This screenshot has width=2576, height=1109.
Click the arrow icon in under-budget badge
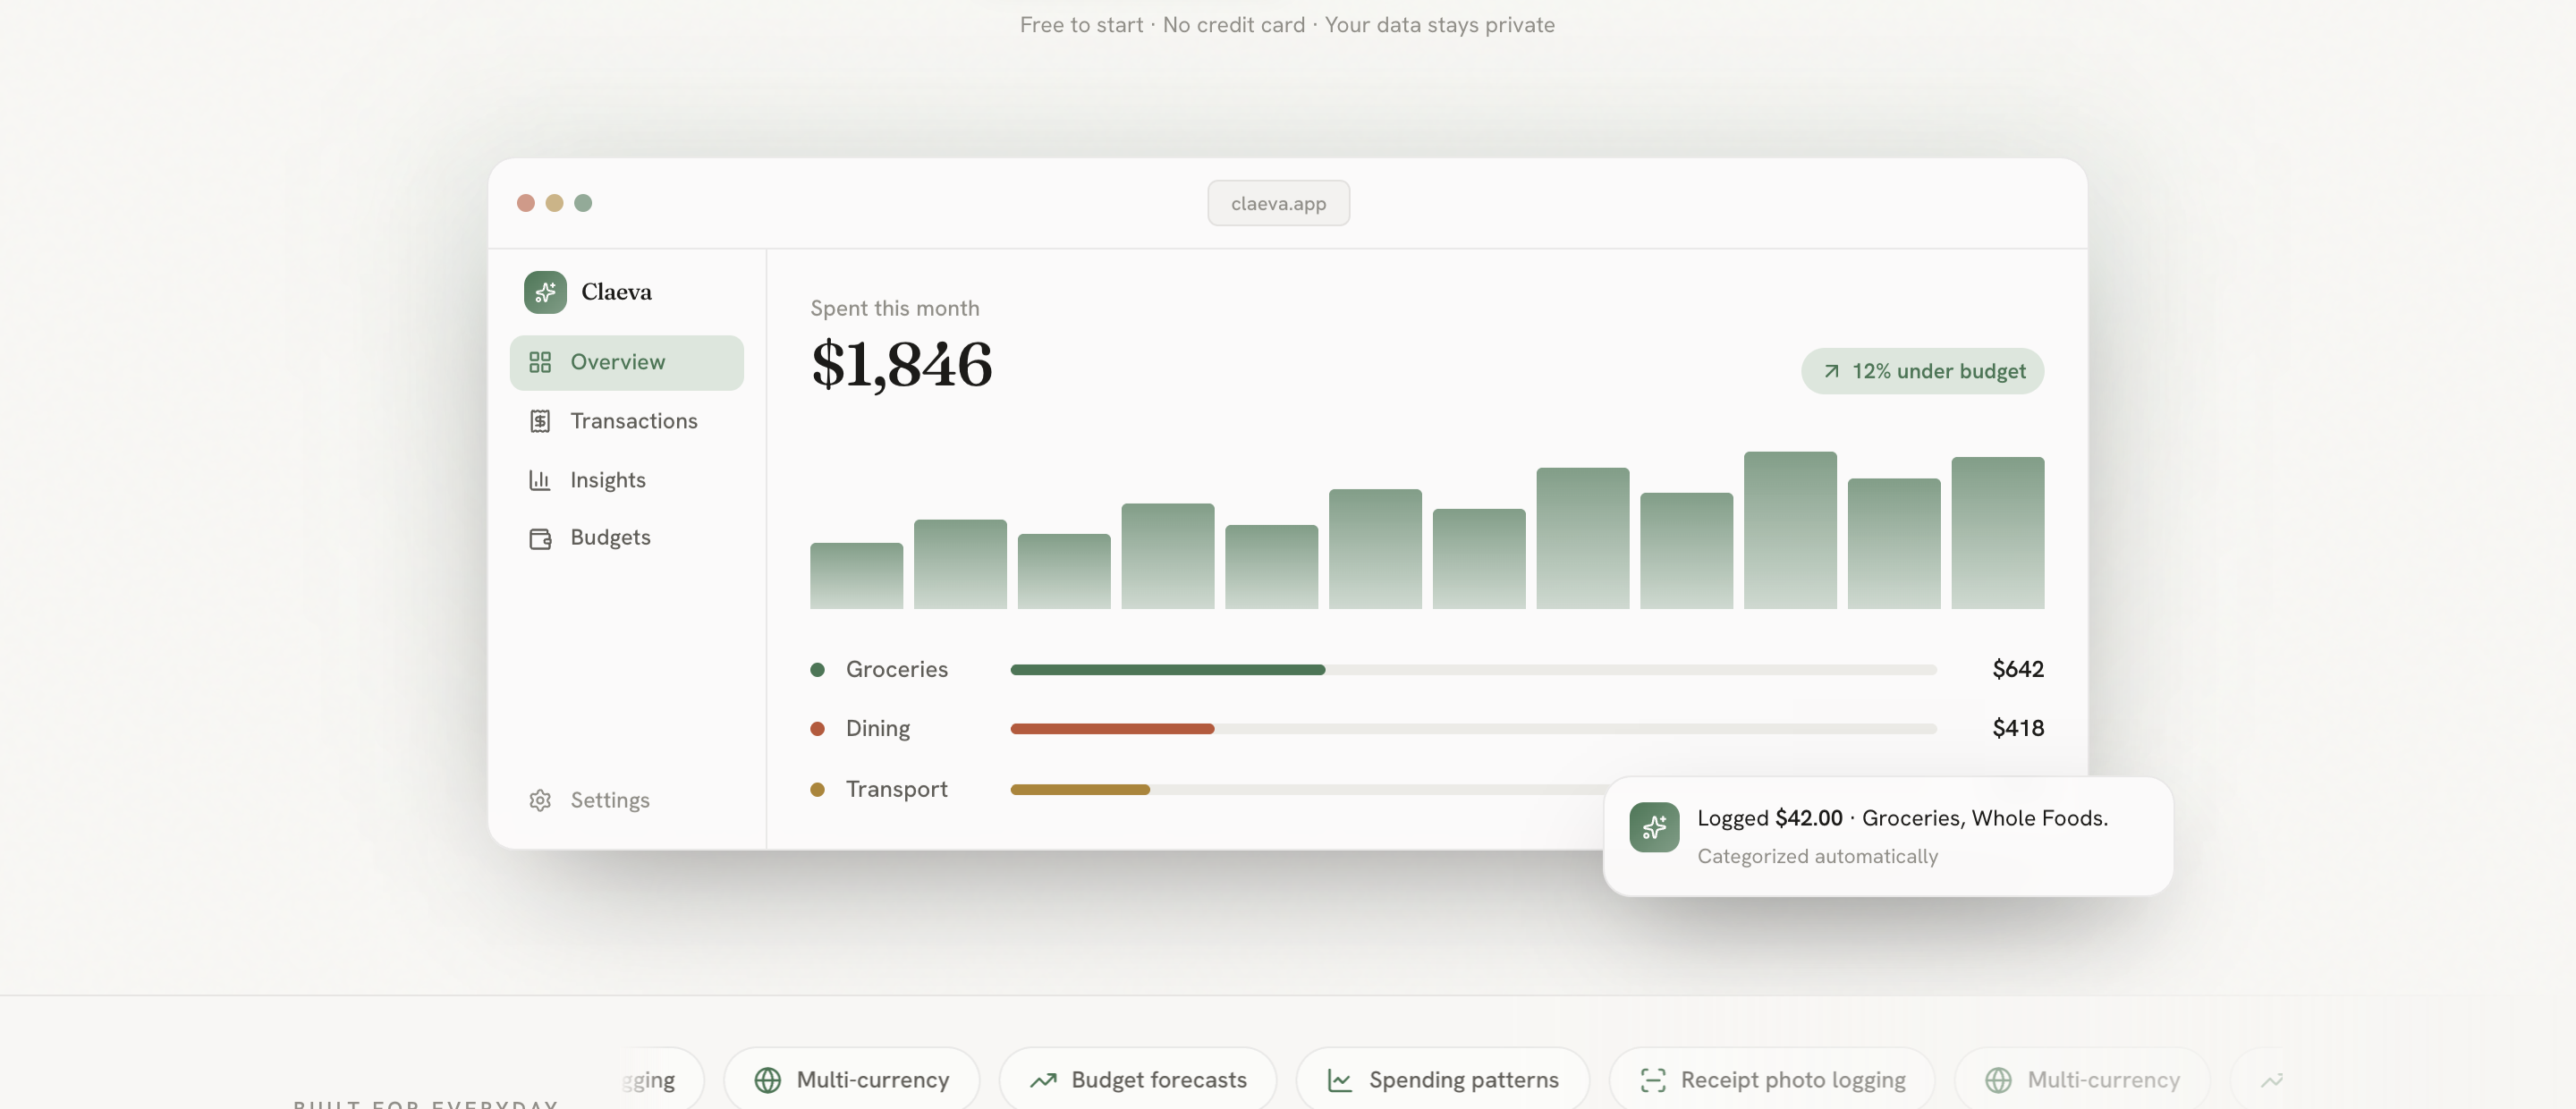click(x=1831, y=371)
